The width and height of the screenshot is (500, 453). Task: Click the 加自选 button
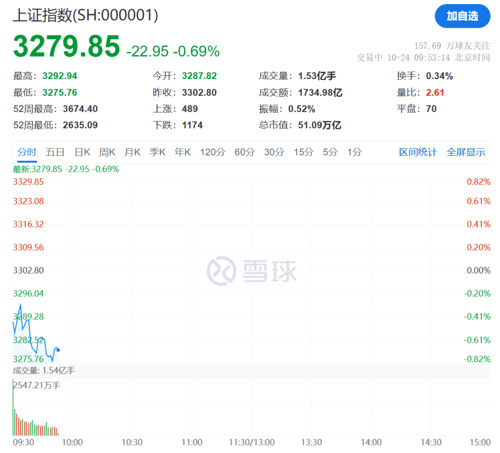(x=462, y=16)
